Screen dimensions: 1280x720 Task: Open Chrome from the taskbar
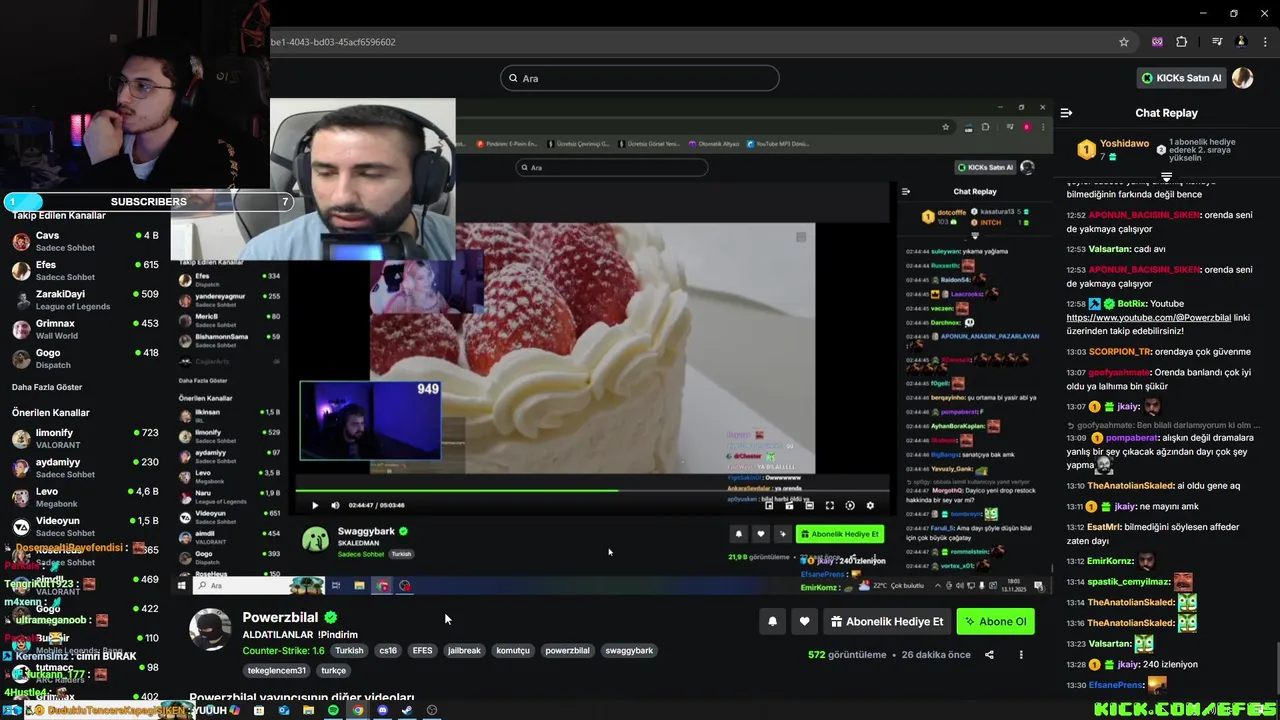click(x=357, y=710)
